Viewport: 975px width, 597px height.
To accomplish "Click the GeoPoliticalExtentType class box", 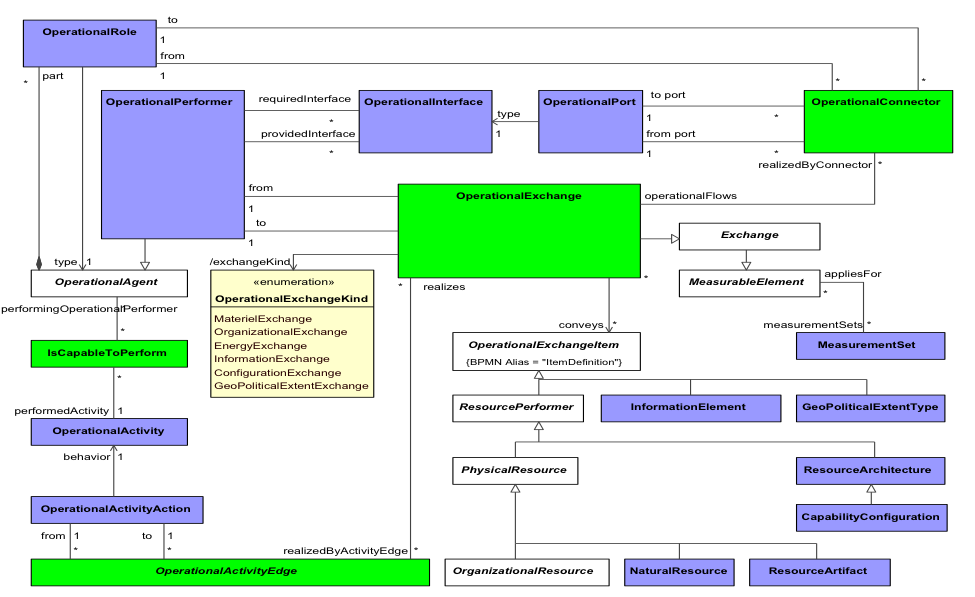I will (869, 407).
